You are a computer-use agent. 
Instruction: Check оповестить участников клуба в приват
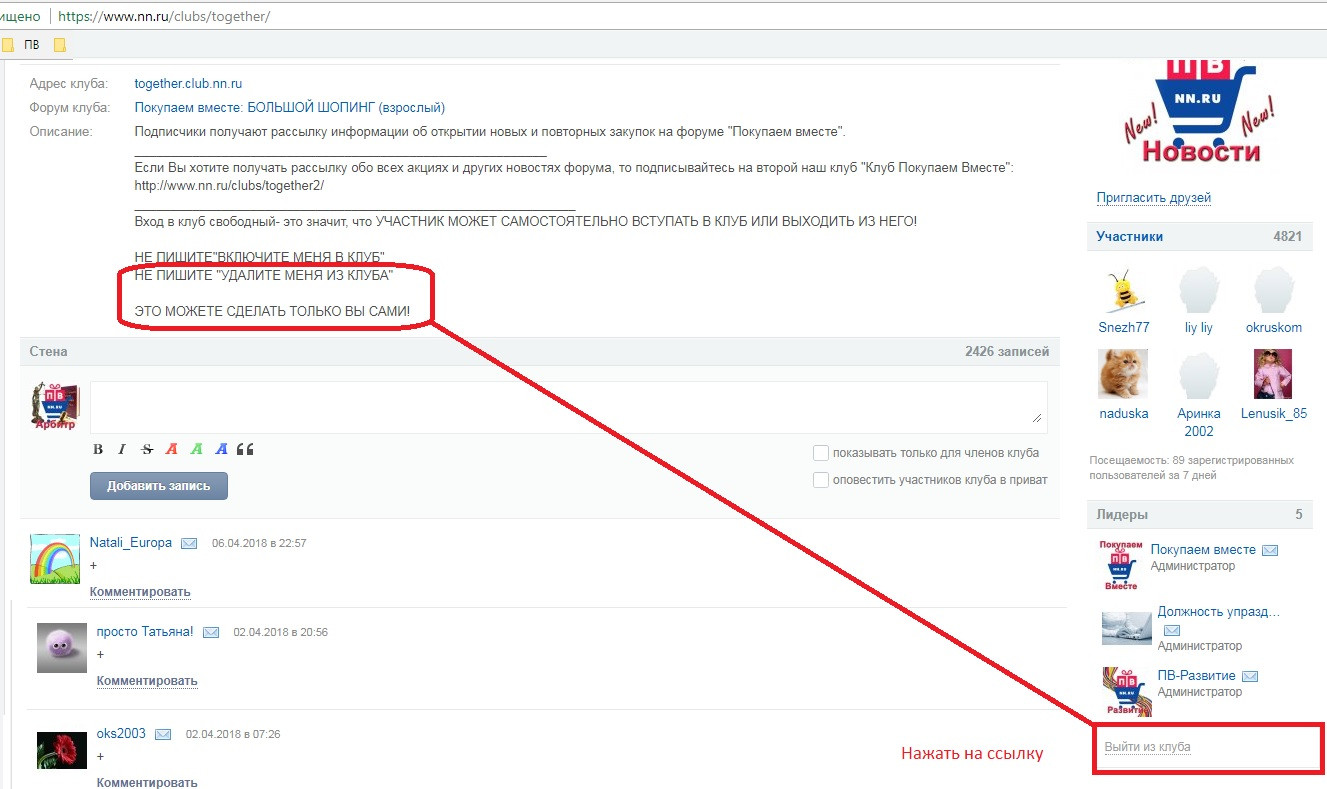(x=821, y=480)
